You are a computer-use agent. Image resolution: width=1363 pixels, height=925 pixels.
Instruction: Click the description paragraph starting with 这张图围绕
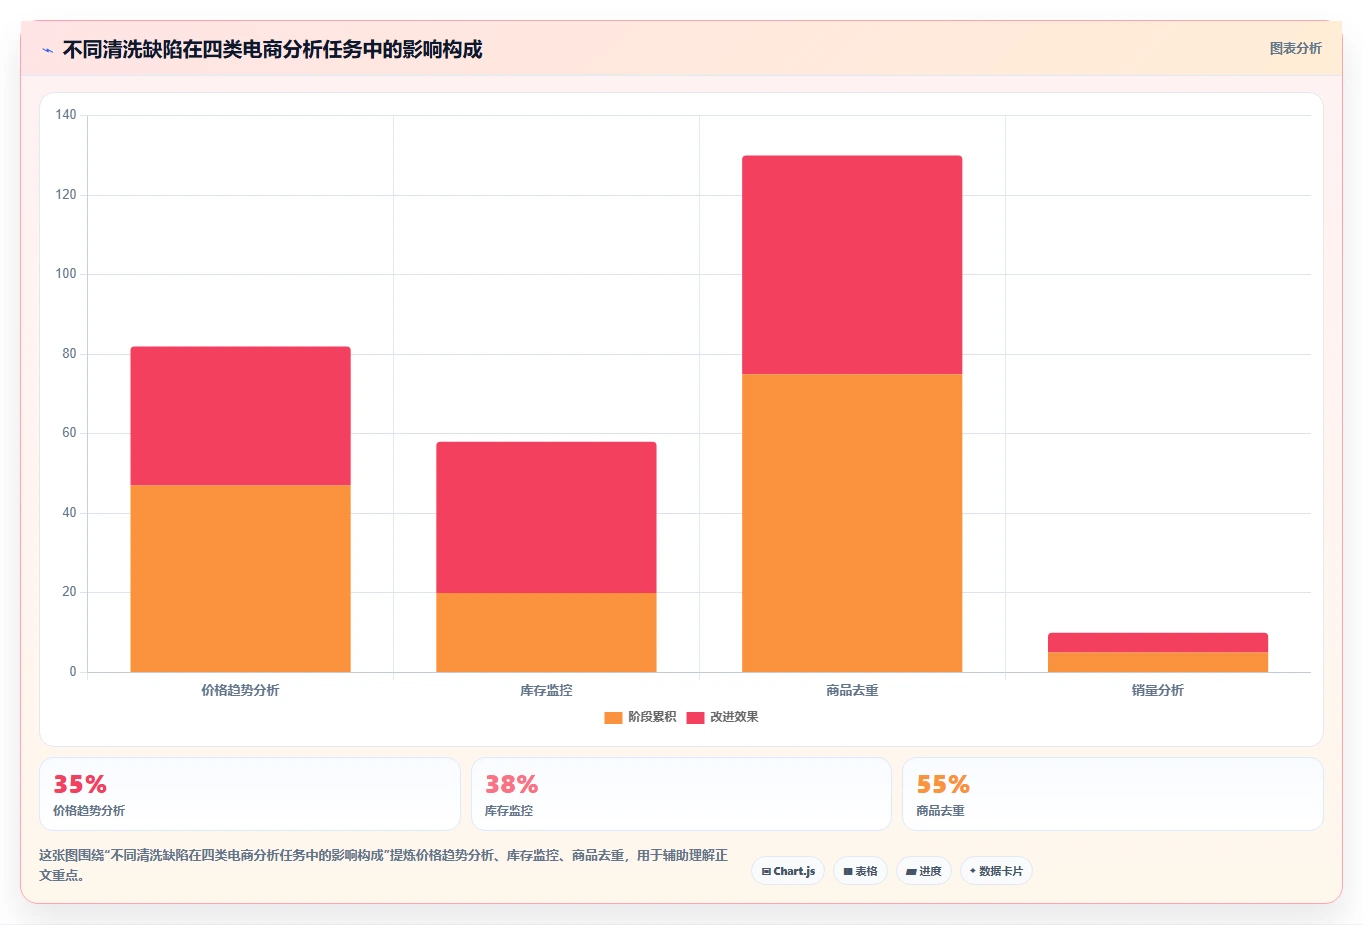(384, 865)
